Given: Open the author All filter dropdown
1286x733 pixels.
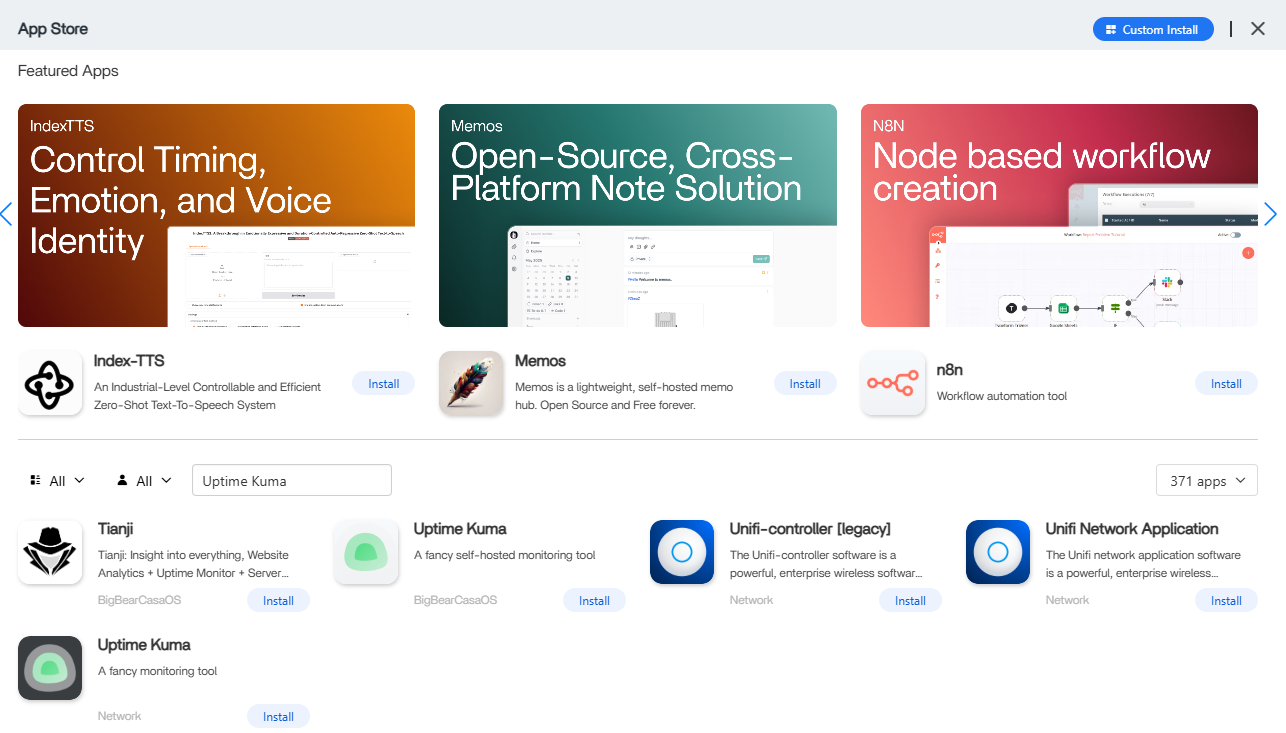Looking at the screenshot, I should tap(145, 481).
